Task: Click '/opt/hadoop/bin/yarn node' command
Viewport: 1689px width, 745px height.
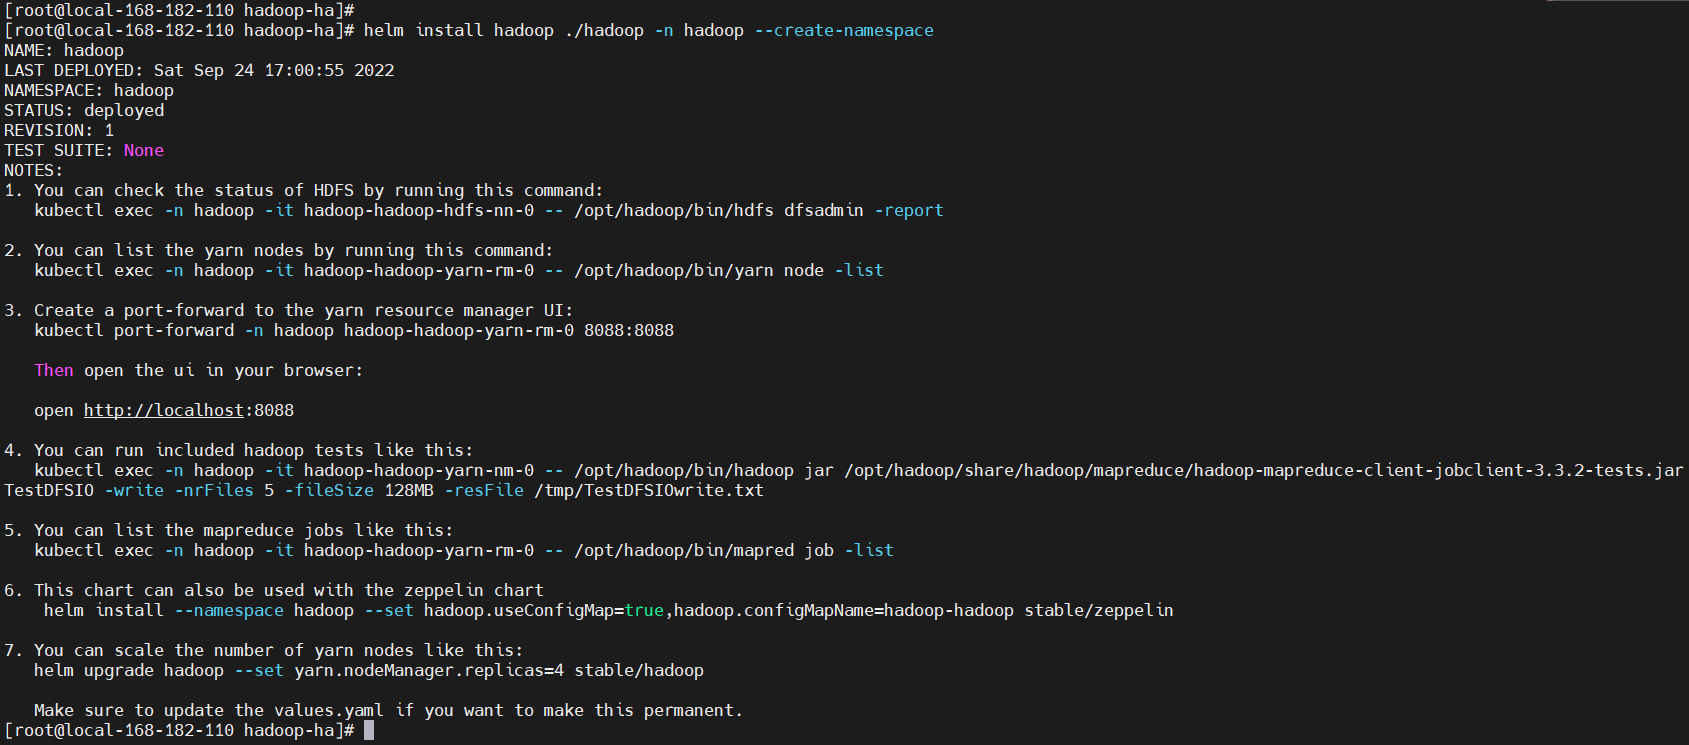Action: click(x=699, y=270)
